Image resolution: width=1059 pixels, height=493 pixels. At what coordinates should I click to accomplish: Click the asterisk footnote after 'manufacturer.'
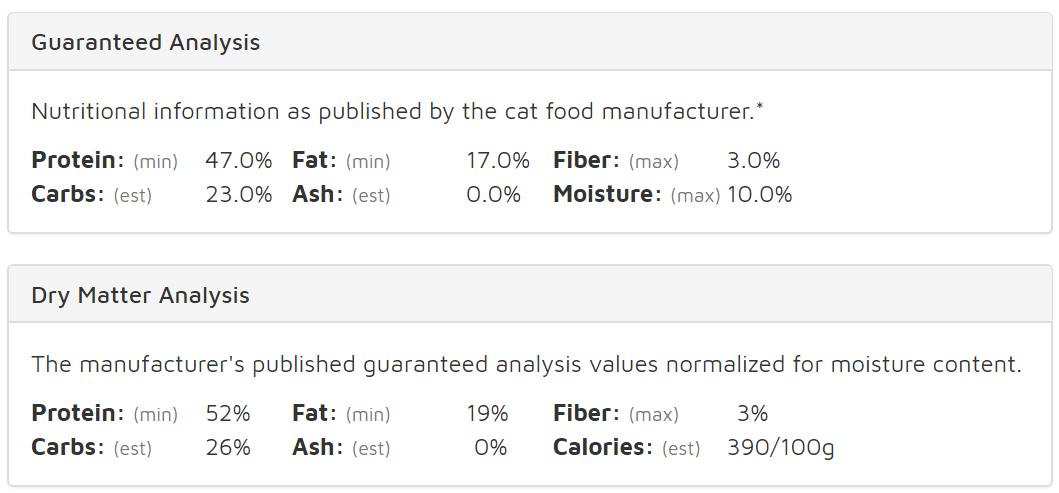click(x=760, y=106)
